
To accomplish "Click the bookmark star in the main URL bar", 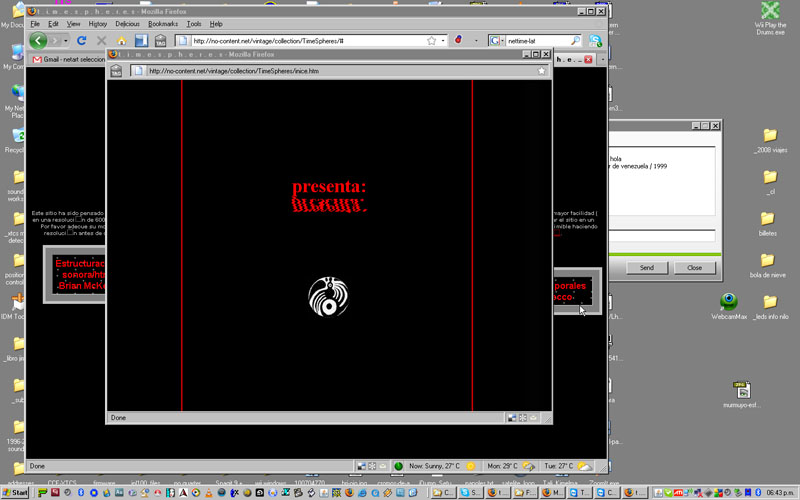I will point(432,41).
